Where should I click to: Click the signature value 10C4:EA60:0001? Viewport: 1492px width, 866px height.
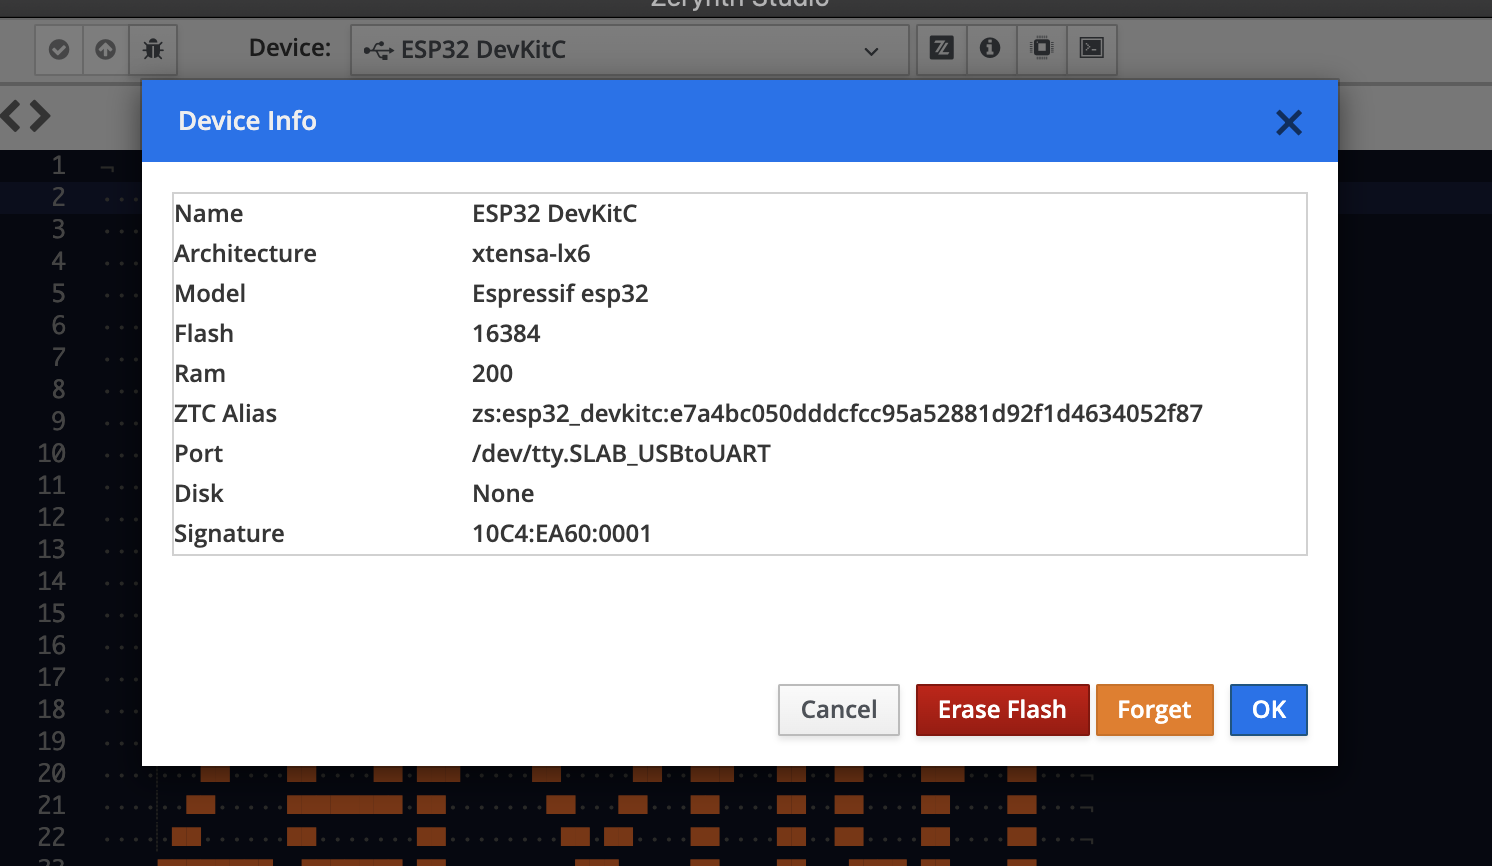(x=562, y=534)
